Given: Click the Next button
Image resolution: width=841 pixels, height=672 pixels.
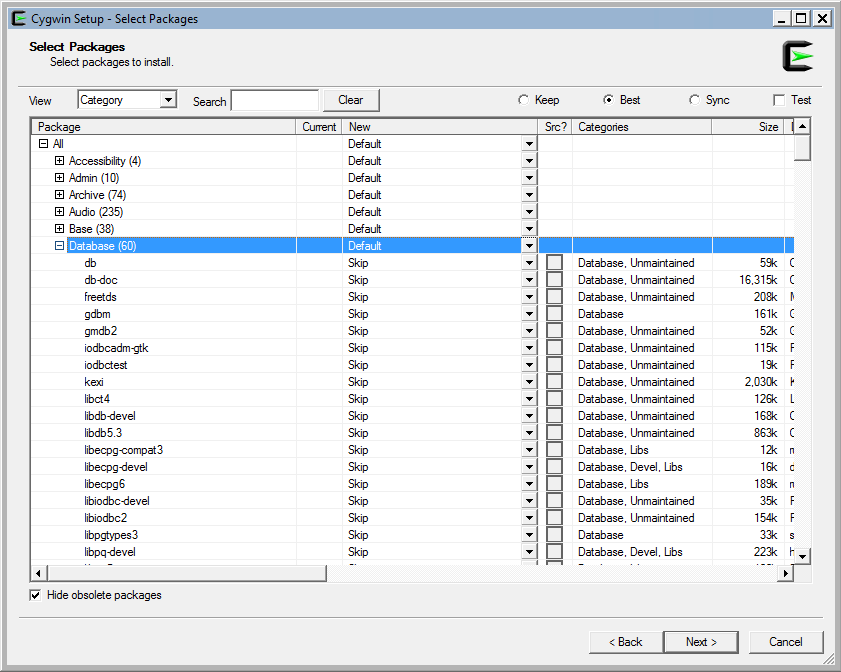Looking at the screenshot, I should [x=701, y=642].
